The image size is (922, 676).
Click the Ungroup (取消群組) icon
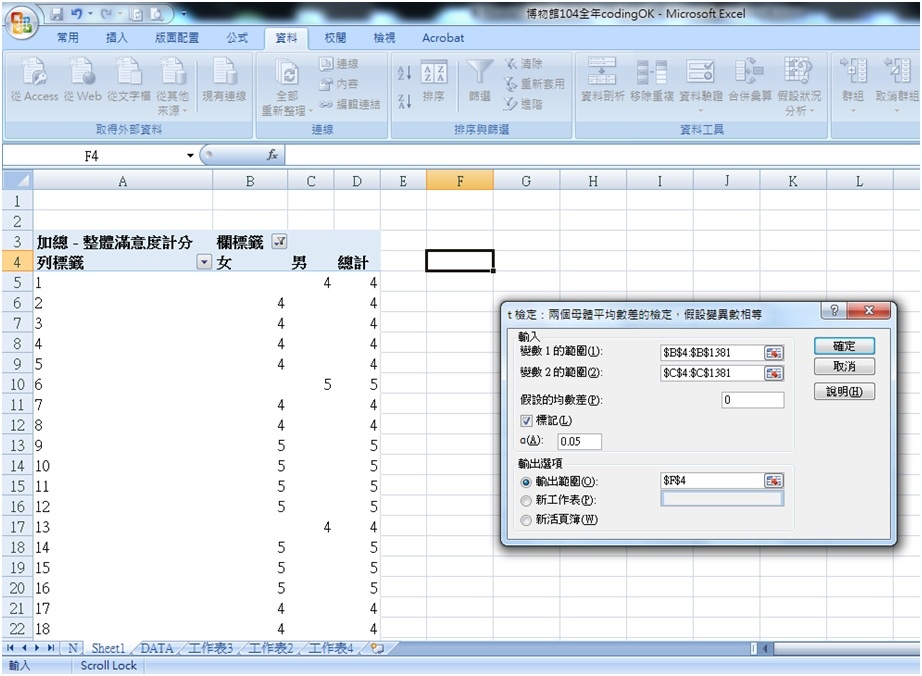coord(897,71)
